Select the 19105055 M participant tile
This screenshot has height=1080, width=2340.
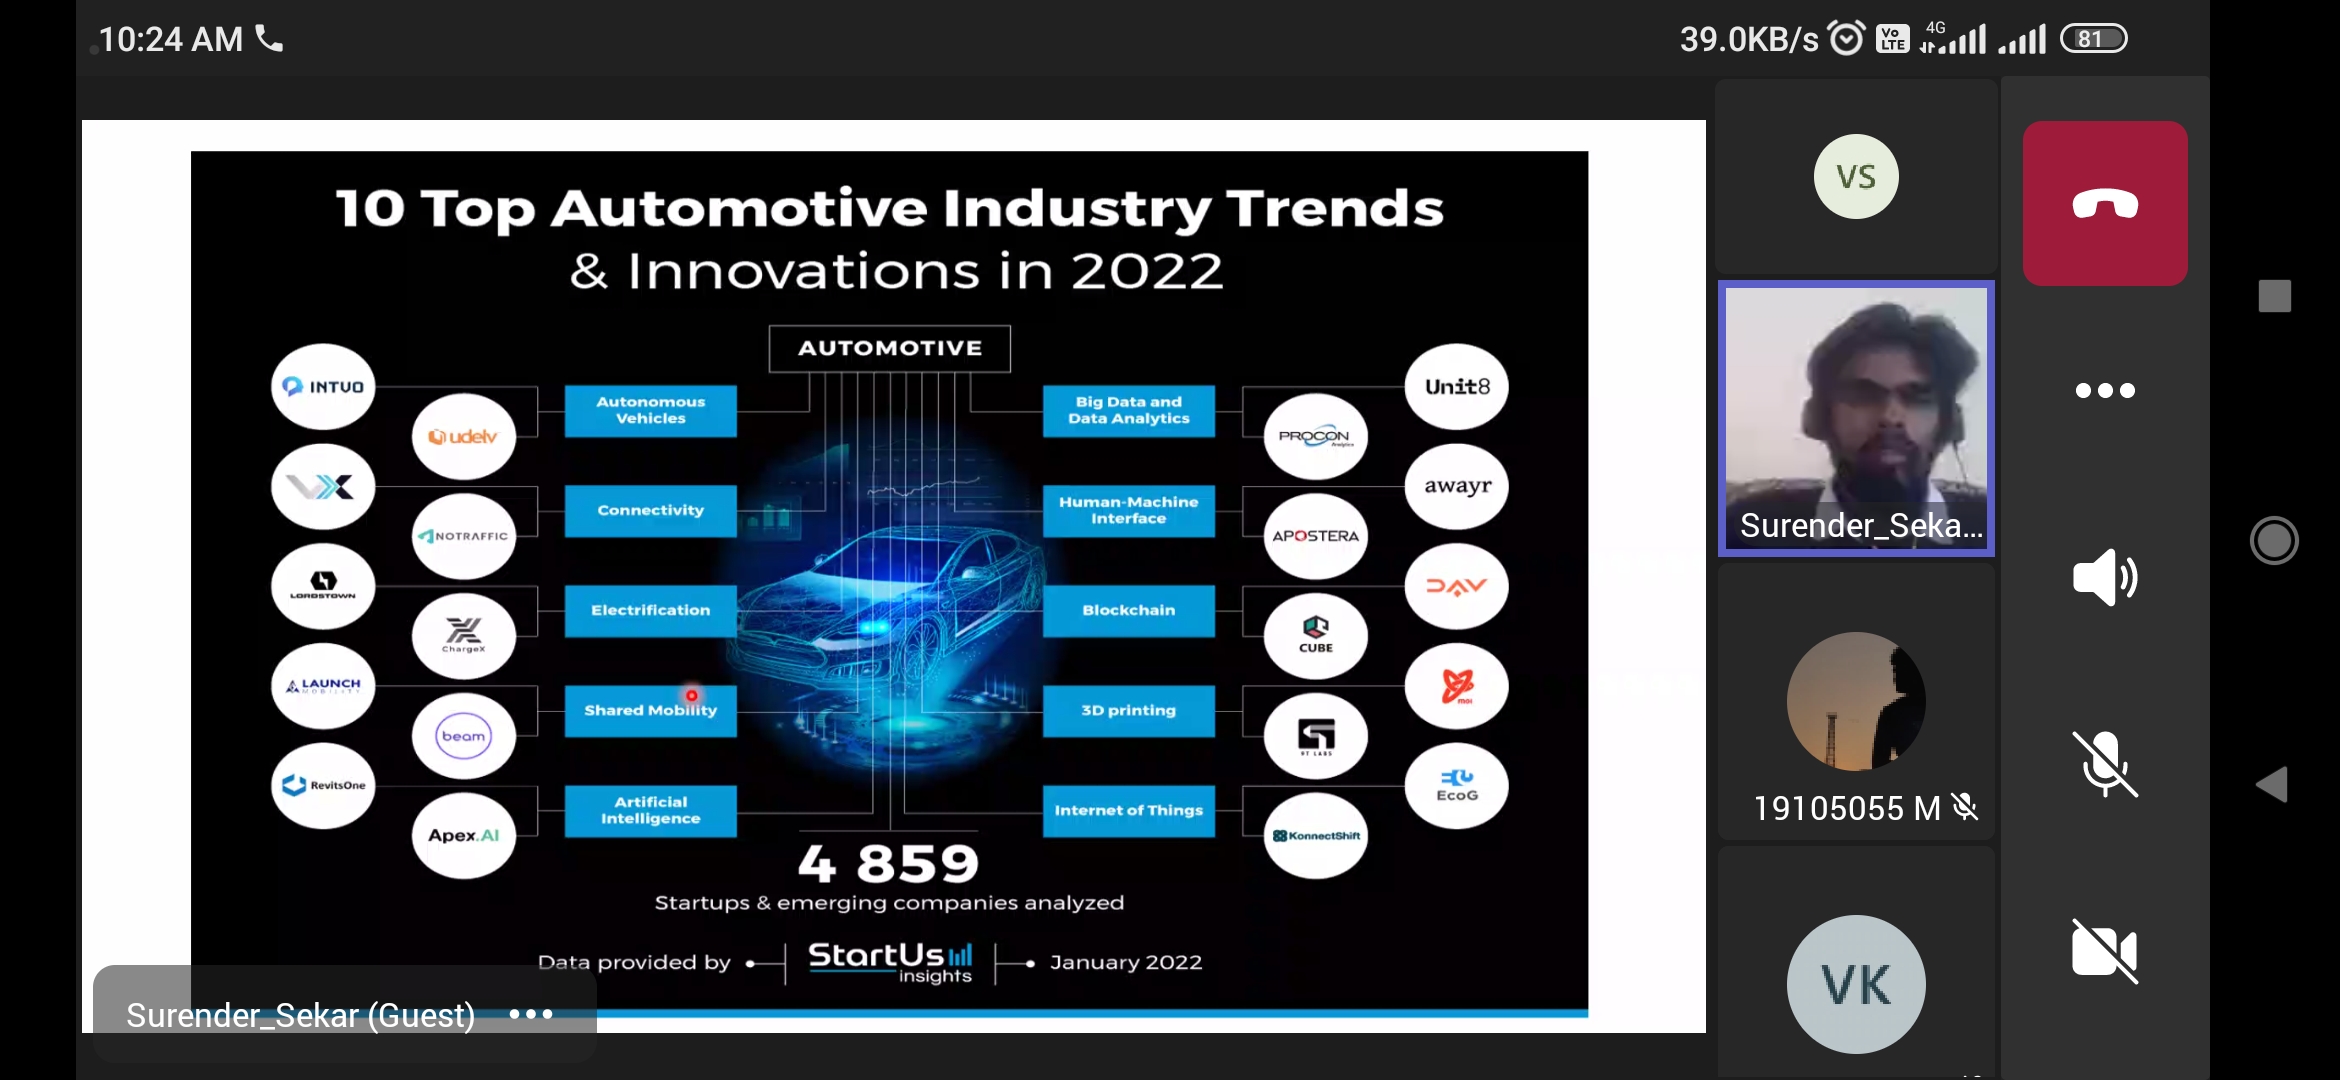[1856, 702]
